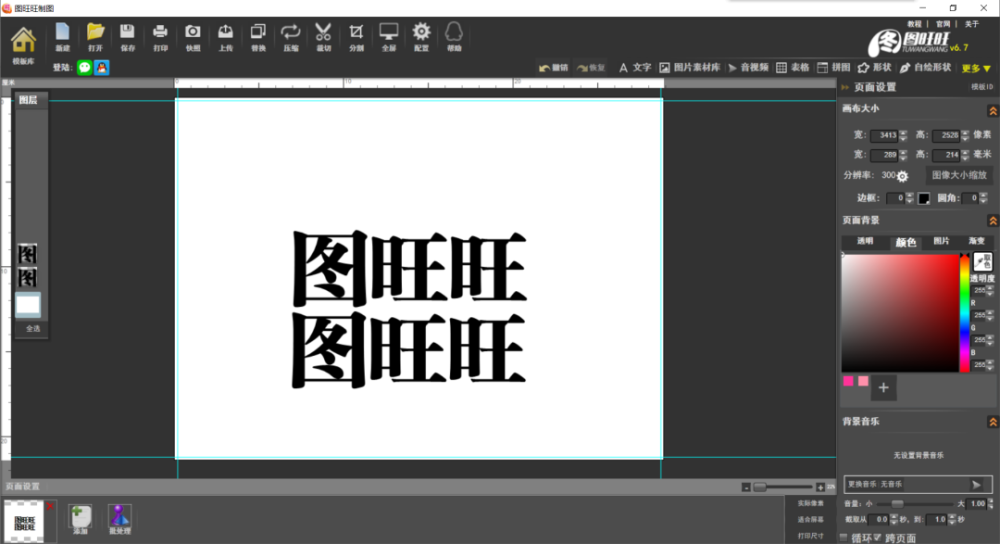Switch background to 渐变 tab

click(976, 242)
